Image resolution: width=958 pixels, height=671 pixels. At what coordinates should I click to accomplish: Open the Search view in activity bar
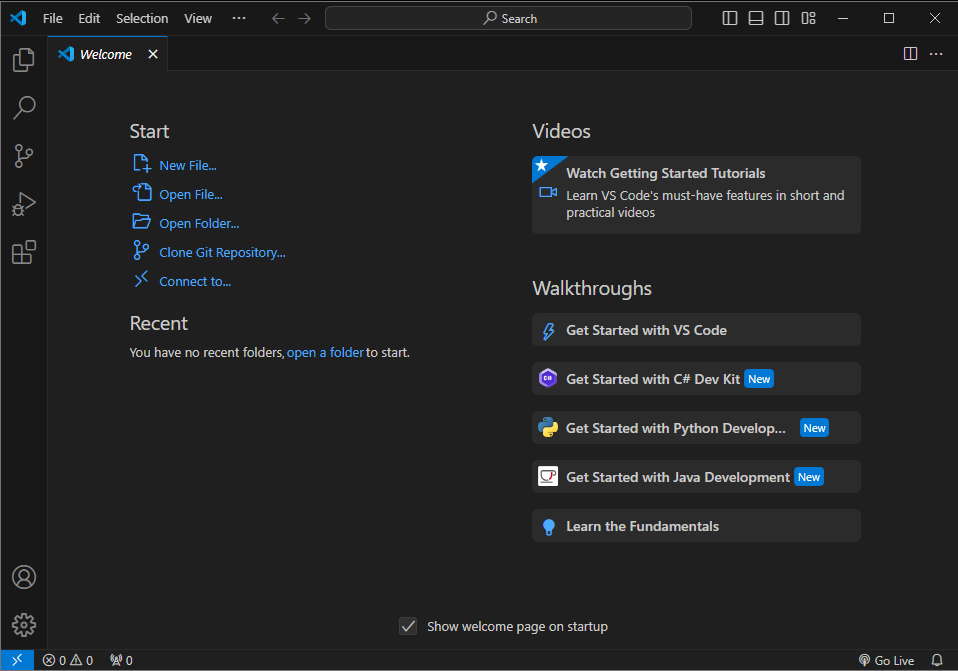(23, 108)
